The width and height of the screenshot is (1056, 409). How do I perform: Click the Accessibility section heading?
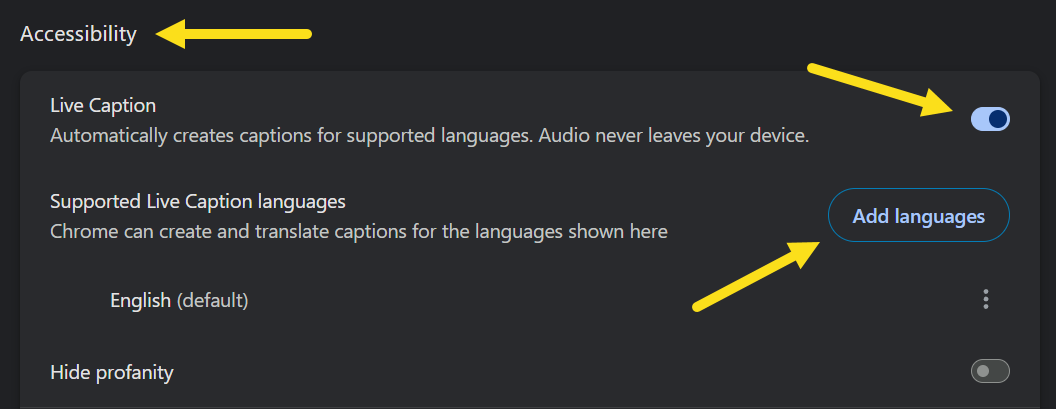pos(78,34)
